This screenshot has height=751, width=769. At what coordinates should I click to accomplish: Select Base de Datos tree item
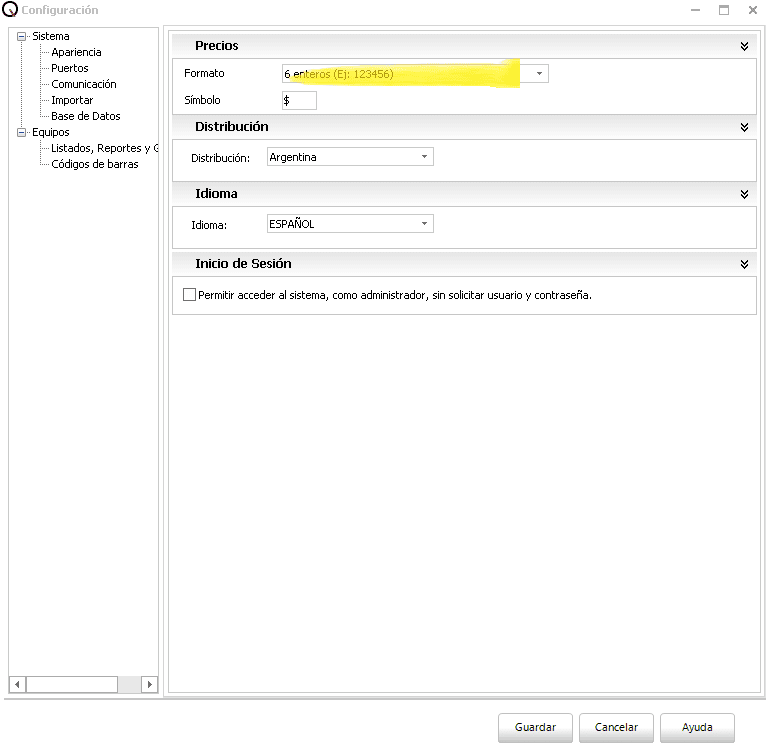coord(85,116)
